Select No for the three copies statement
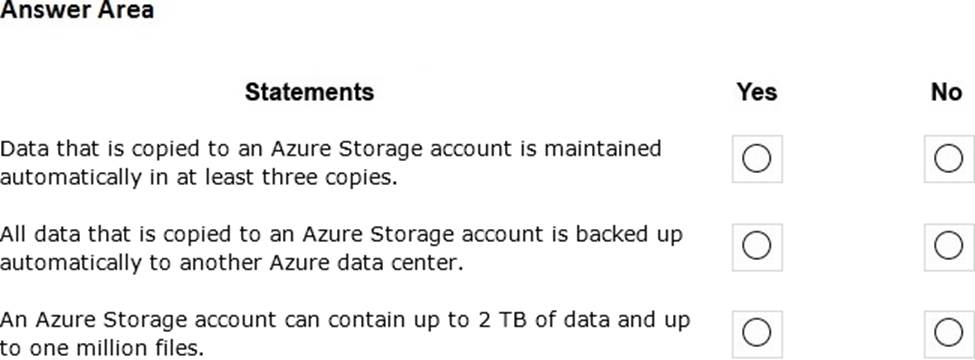 949,159
